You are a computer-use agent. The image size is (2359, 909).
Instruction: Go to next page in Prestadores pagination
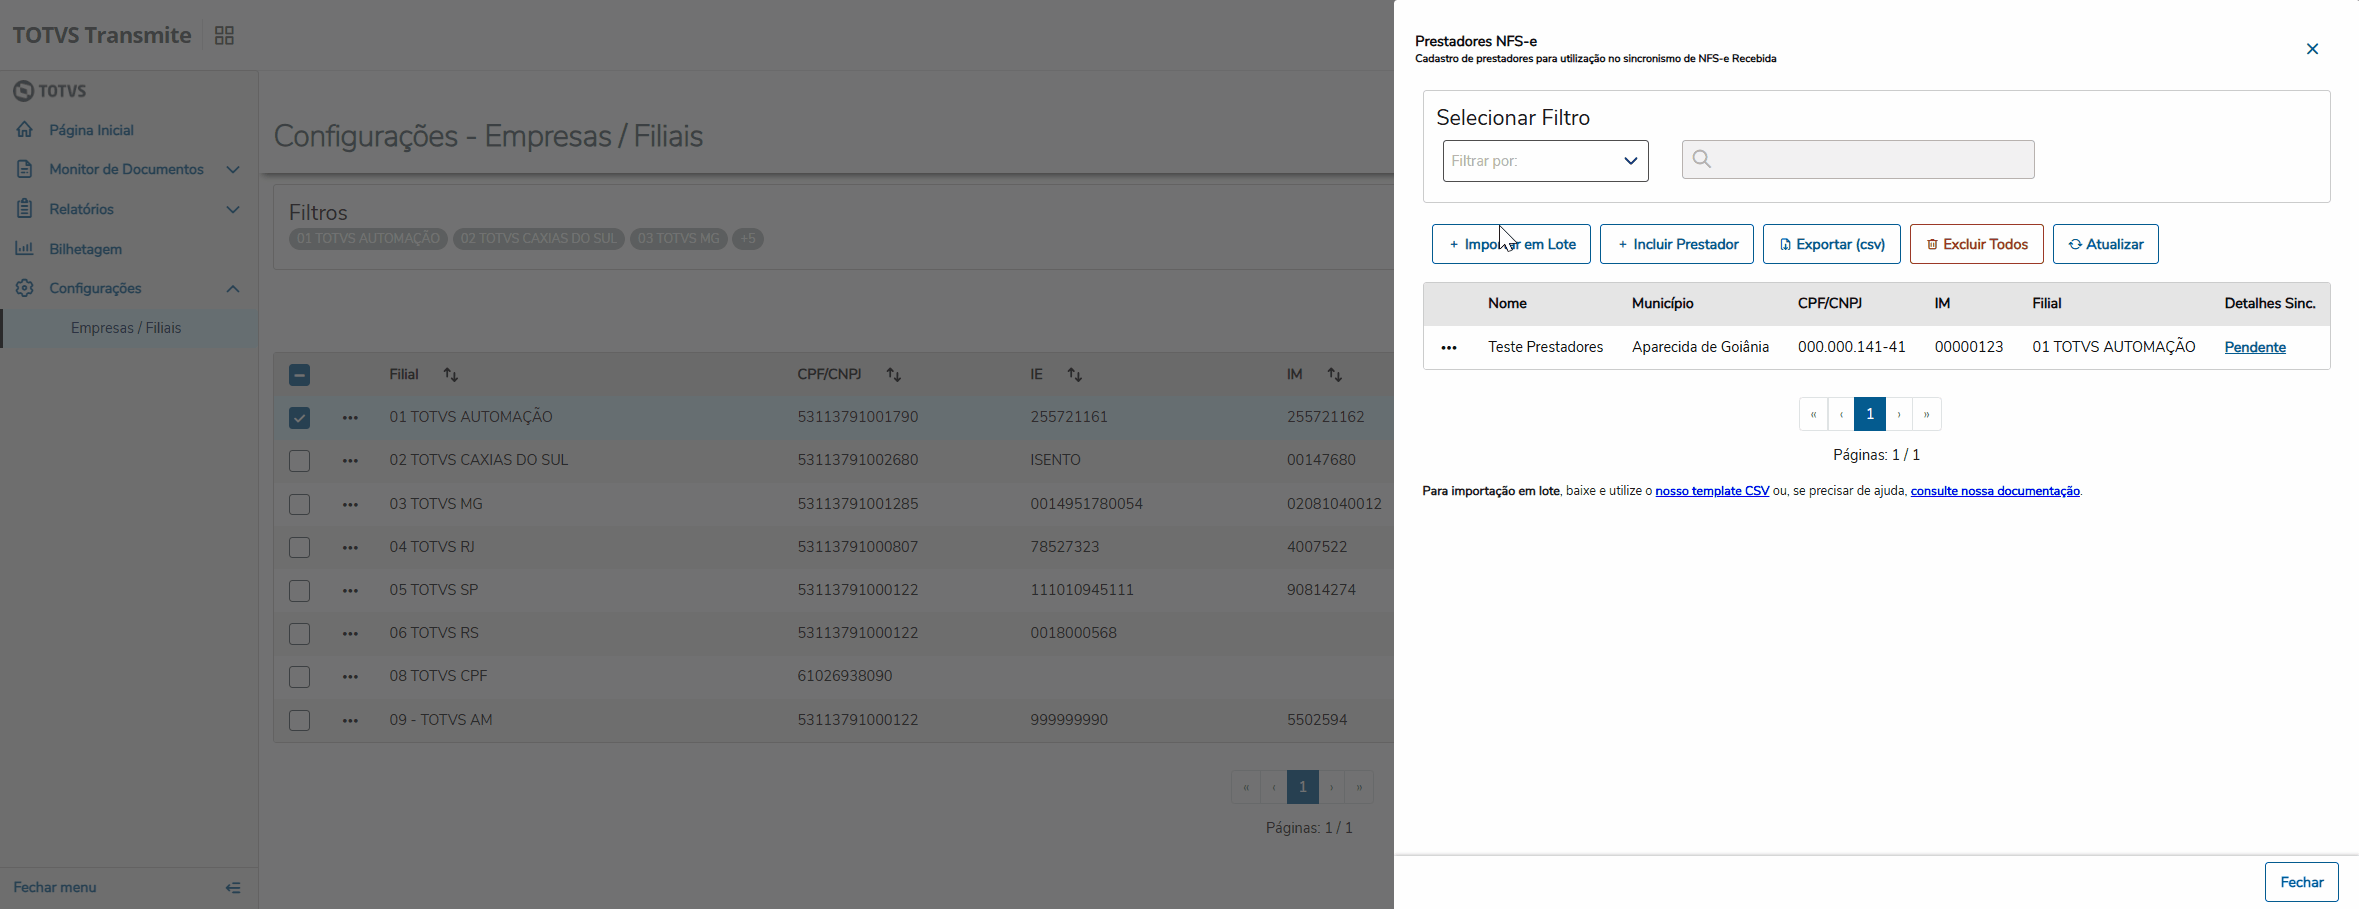[1899, 414]
